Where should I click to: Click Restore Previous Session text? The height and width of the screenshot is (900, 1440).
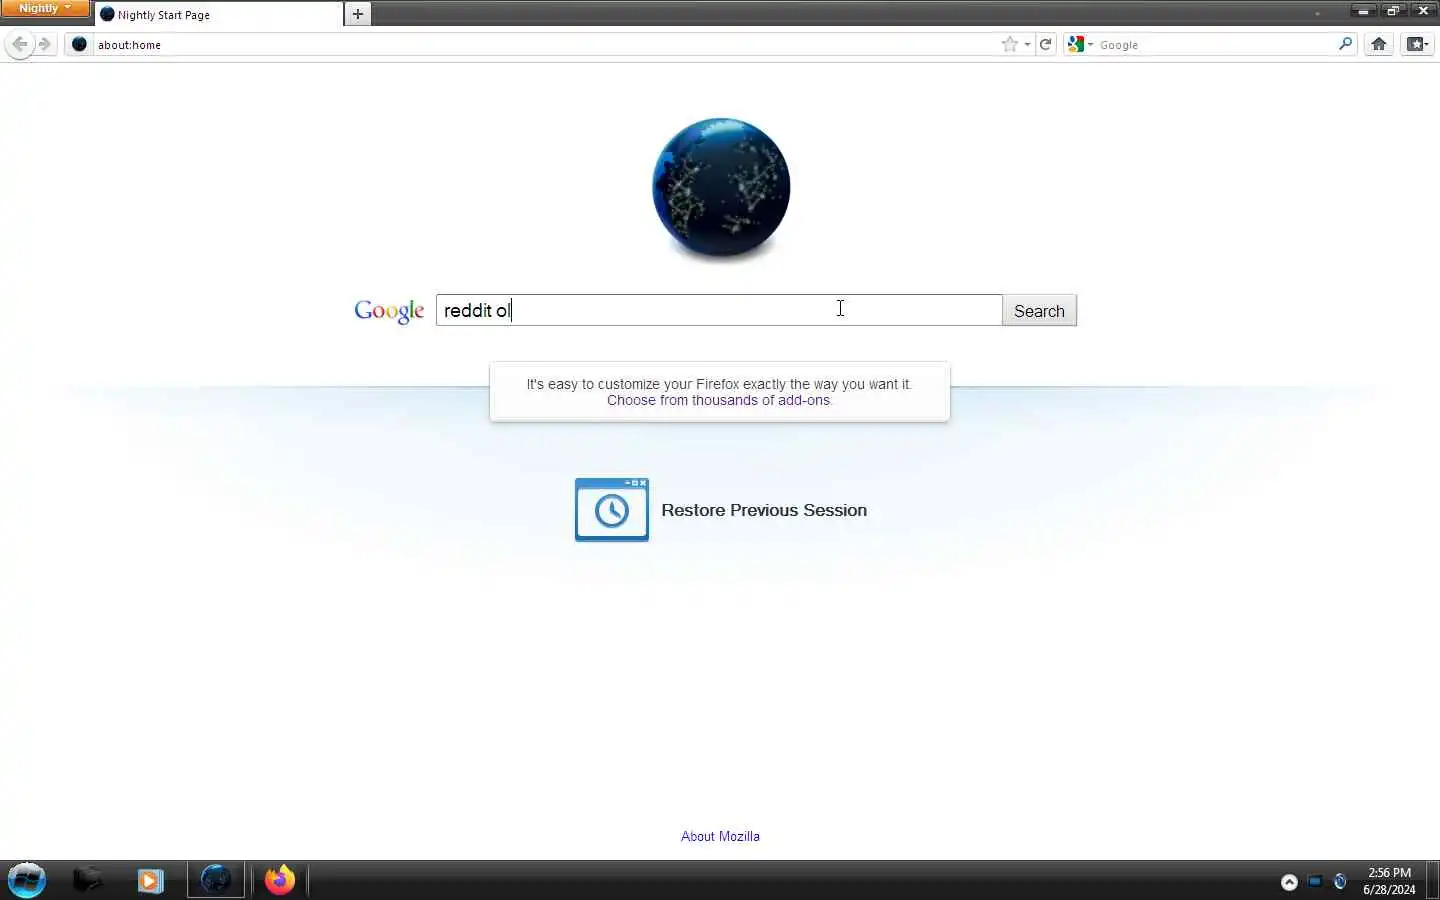coord(764,510)
